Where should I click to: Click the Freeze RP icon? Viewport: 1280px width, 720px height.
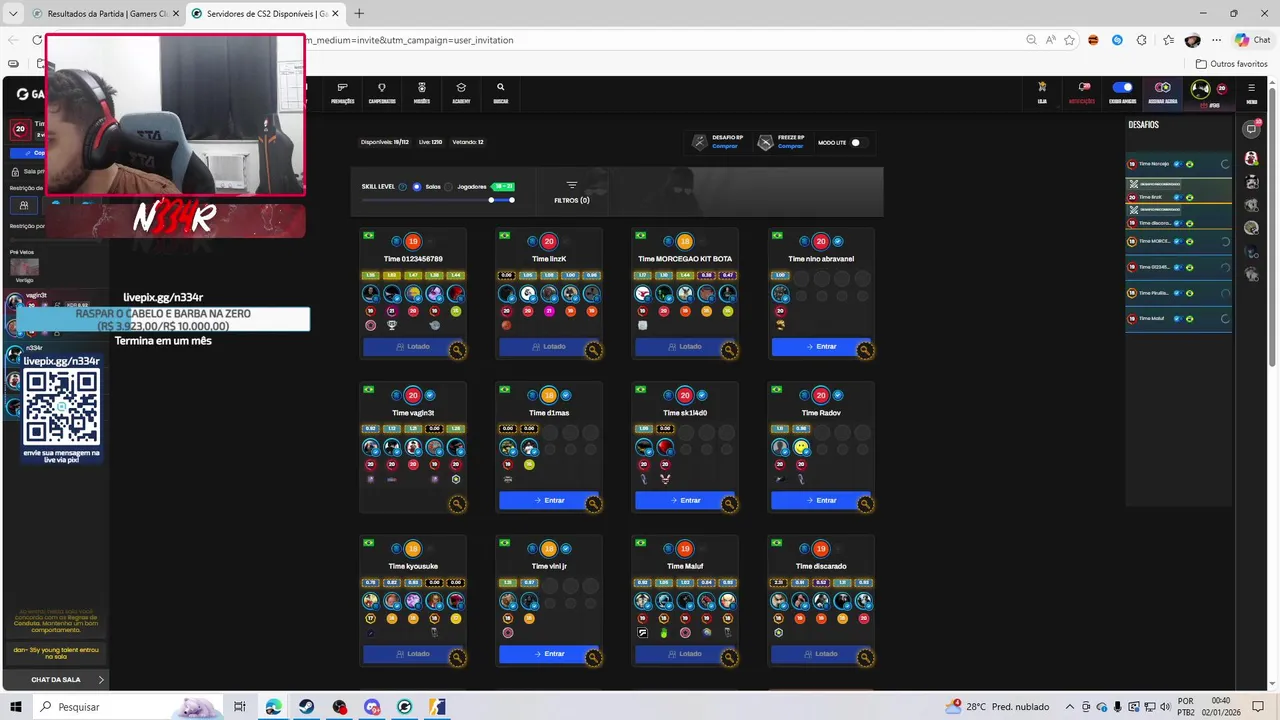[x=765, y=143]
